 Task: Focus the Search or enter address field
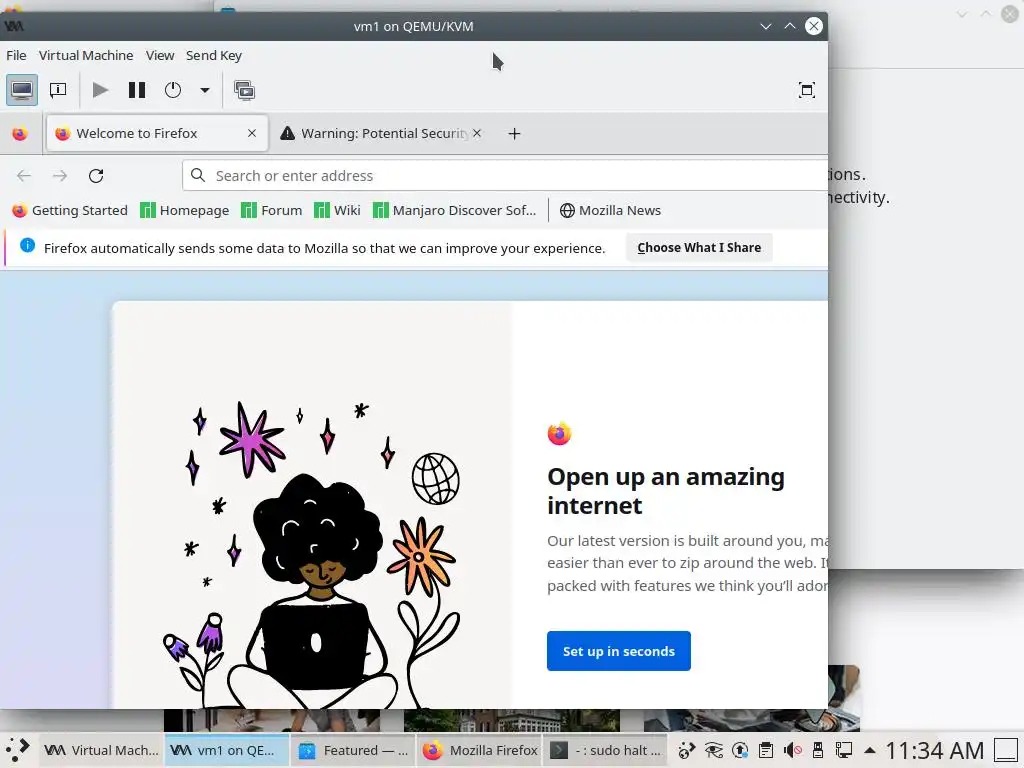pyautogui.click(x=505, y=176)
